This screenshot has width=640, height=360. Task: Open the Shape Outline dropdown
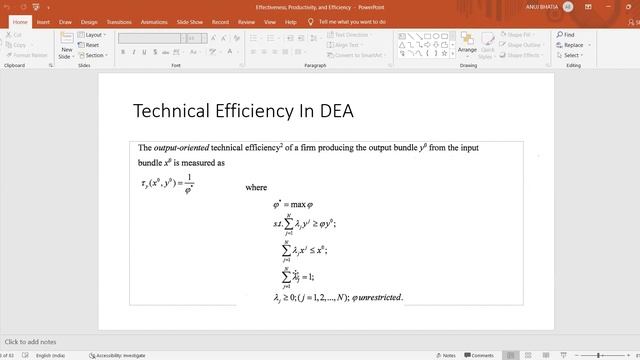tap(522, 45)
